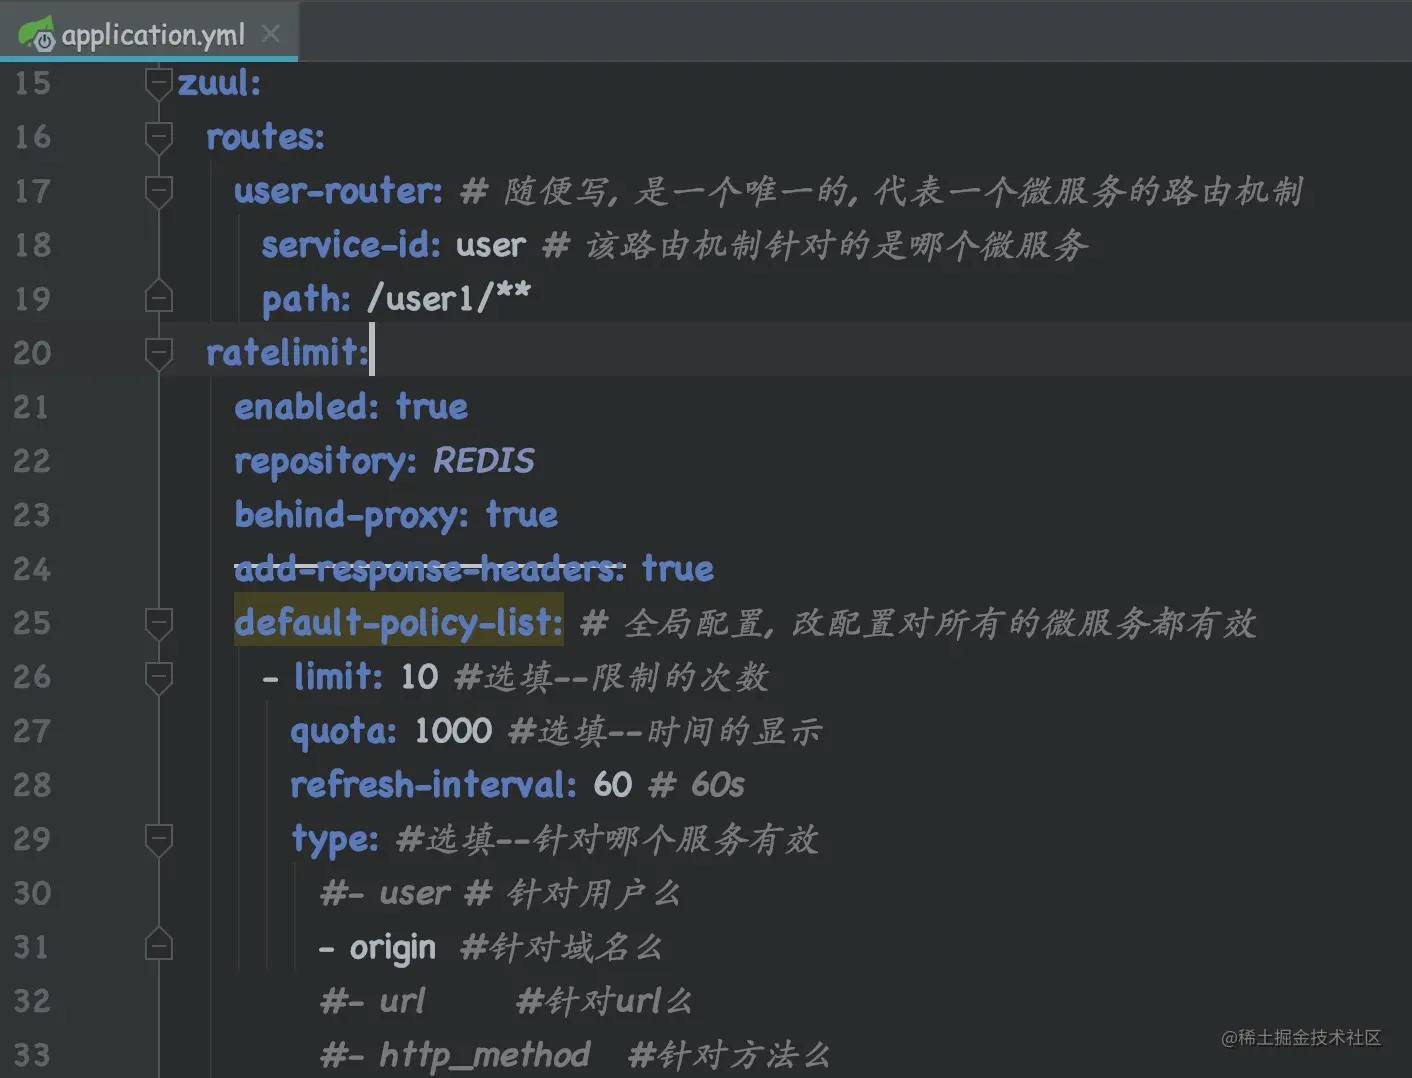This screenshot has width=1412, height=1078.
Task: Click the true value after add-response-headers
Action: 678,569
